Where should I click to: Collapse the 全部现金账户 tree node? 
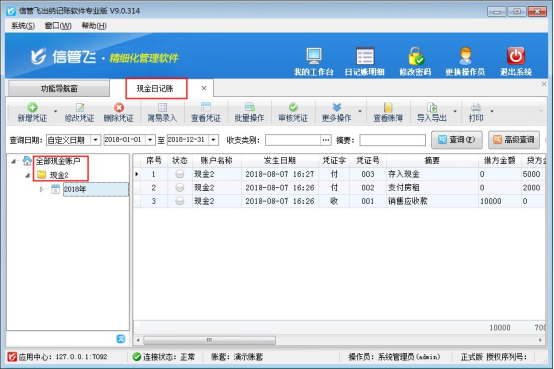point(13,161)
